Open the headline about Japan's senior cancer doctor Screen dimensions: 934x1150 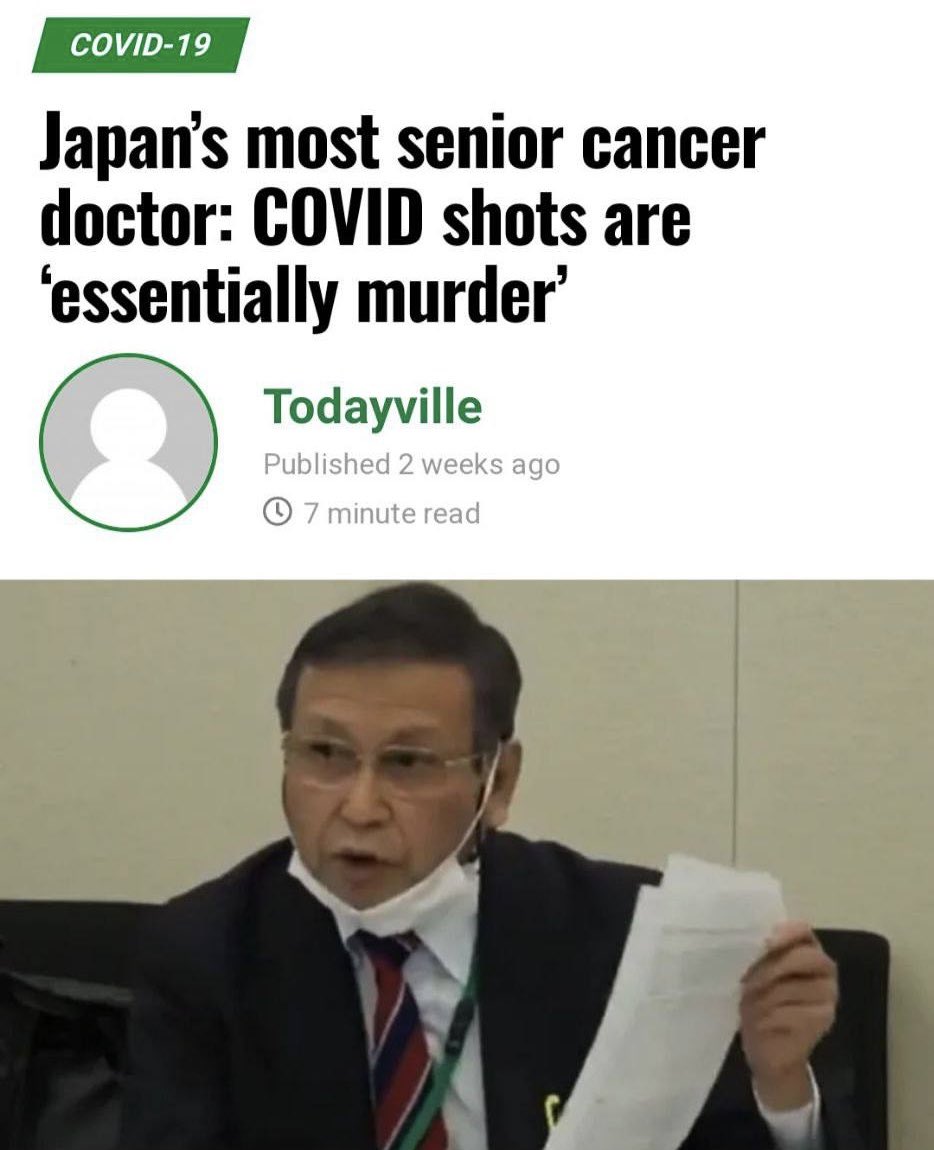[402, 217]
